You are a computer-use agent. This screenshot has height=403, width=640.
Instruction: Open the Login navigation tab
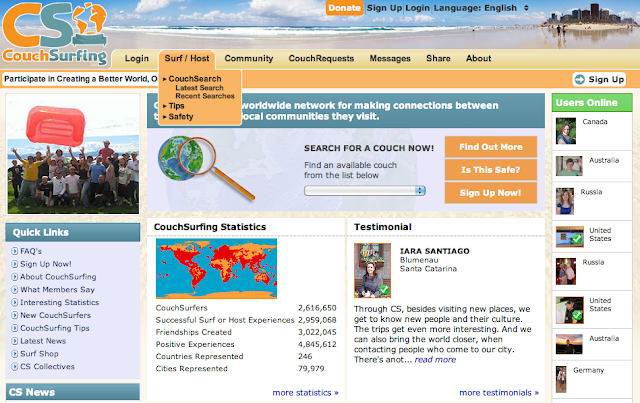coord(137,58)
